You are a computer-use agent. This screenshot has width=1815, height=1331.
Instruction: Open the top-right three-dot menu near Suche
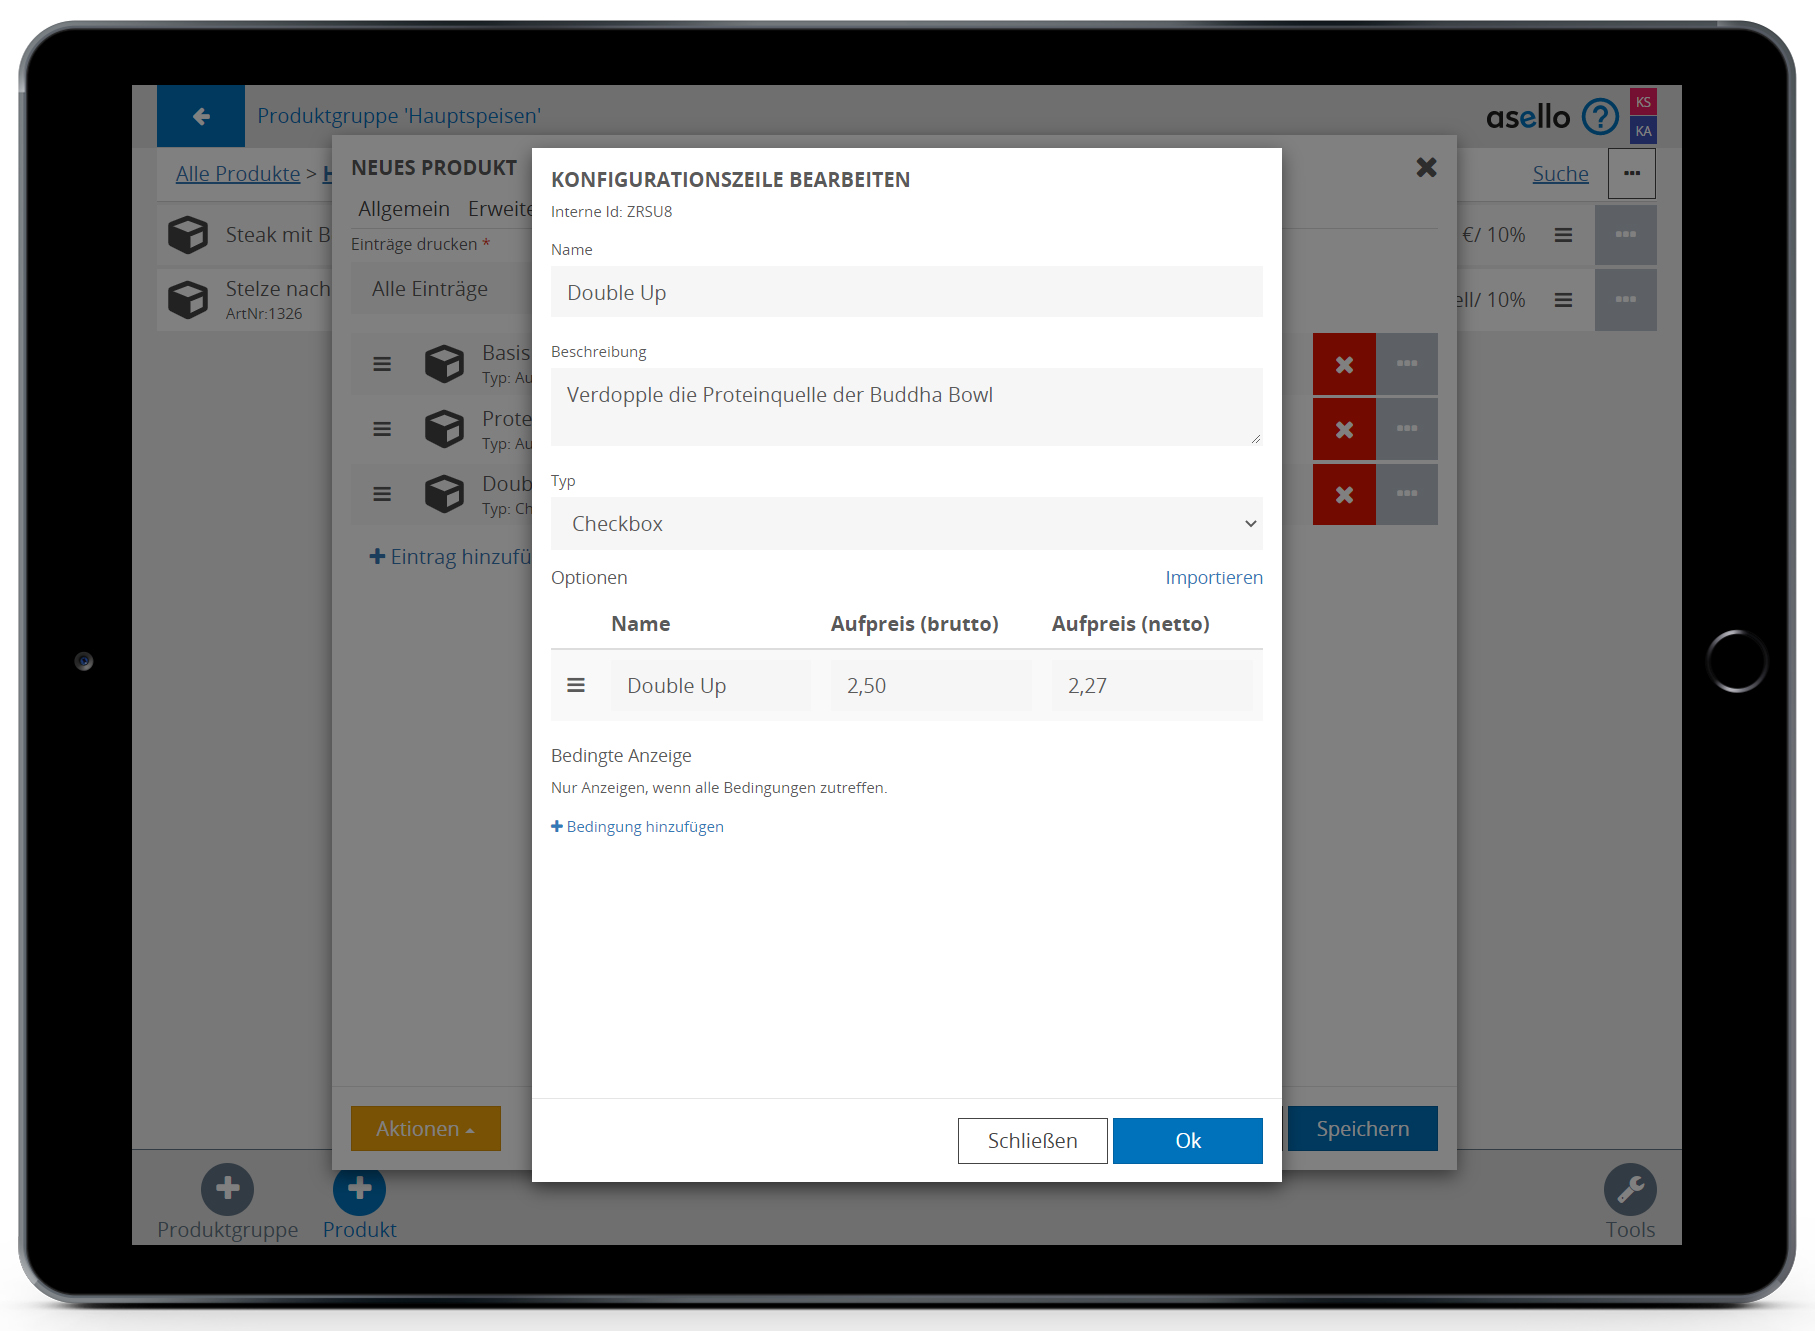[1631, 174]
